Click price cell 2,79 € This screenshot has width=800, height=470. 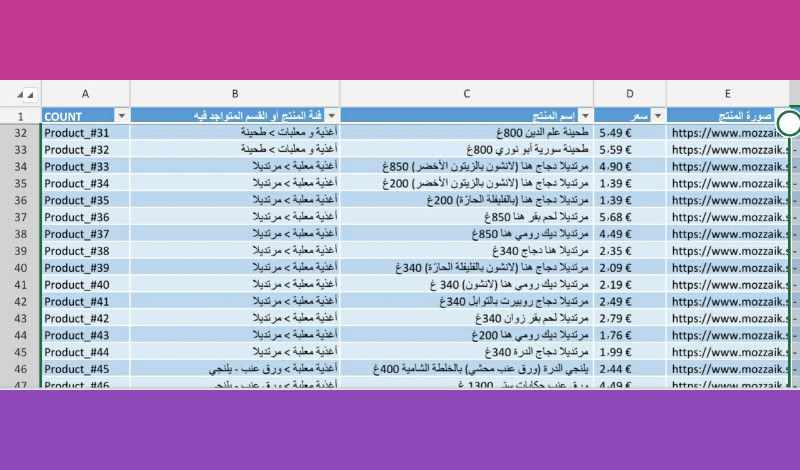630,318
